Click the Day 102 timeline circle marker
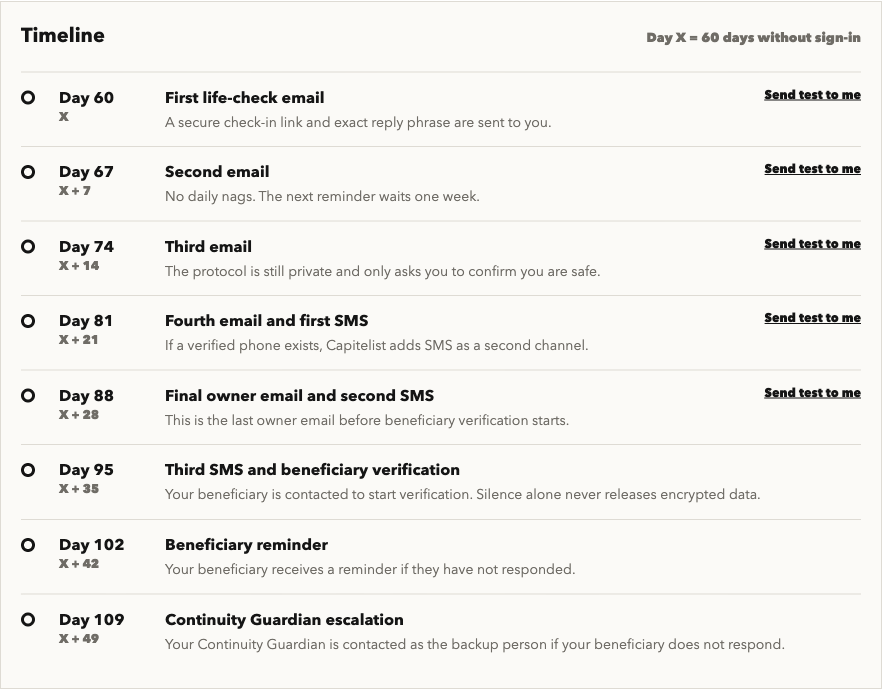The width and height of the screenshot is (882, 690). click(x=28, y=545)
